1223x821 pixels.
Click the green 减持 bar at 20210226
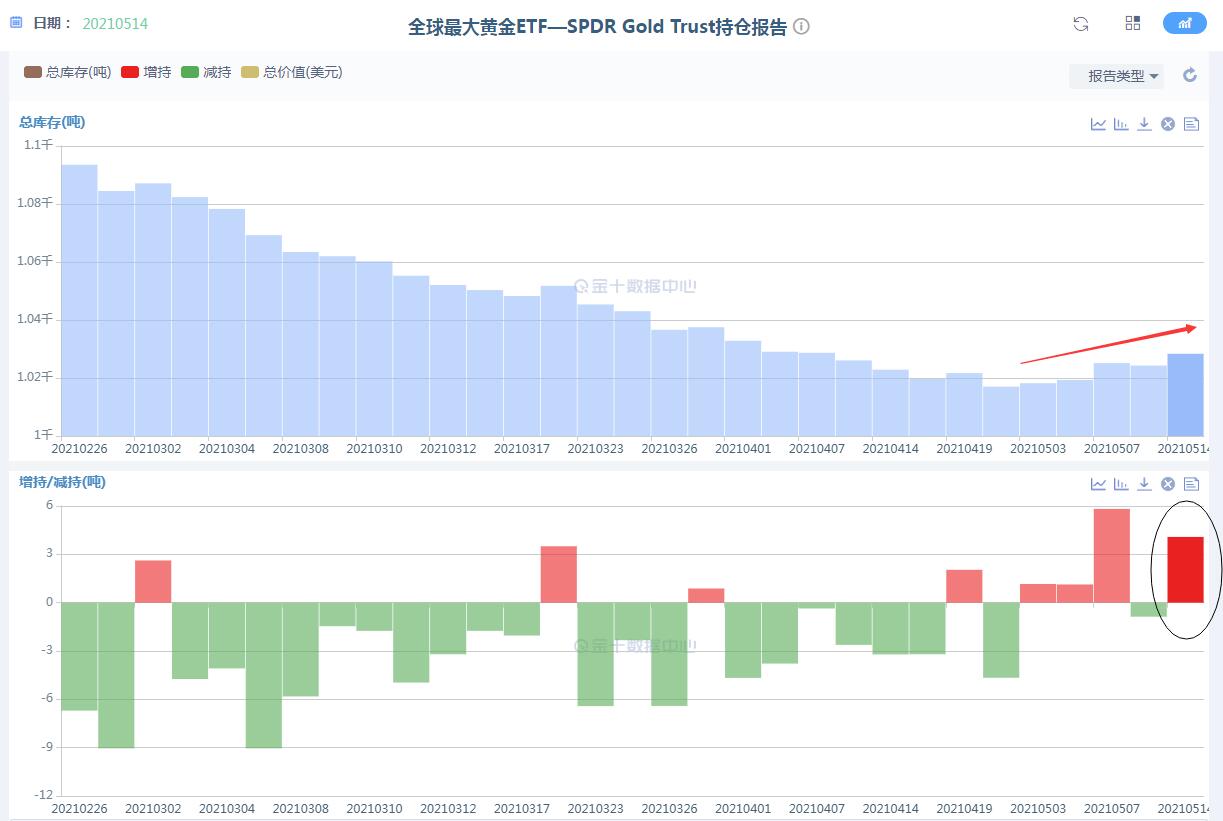pos(79,656)
